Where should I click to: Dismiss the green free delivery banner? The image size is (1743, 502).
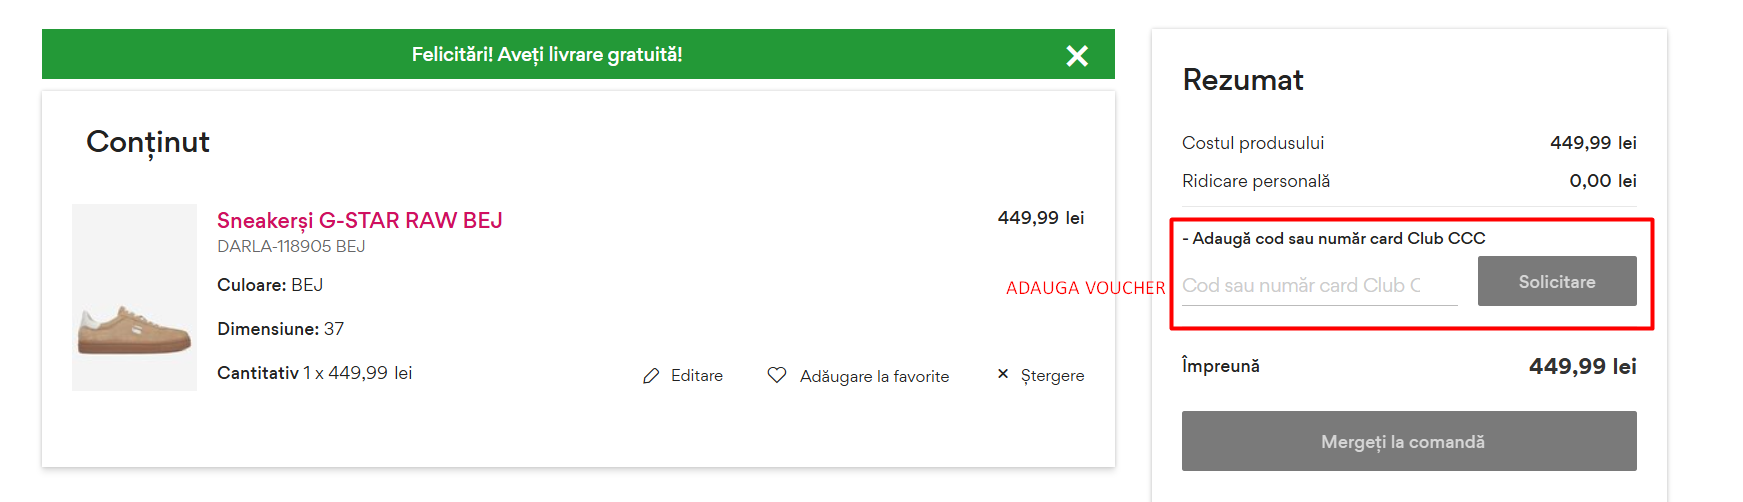pyautogui.click(x=1076, y=56)
